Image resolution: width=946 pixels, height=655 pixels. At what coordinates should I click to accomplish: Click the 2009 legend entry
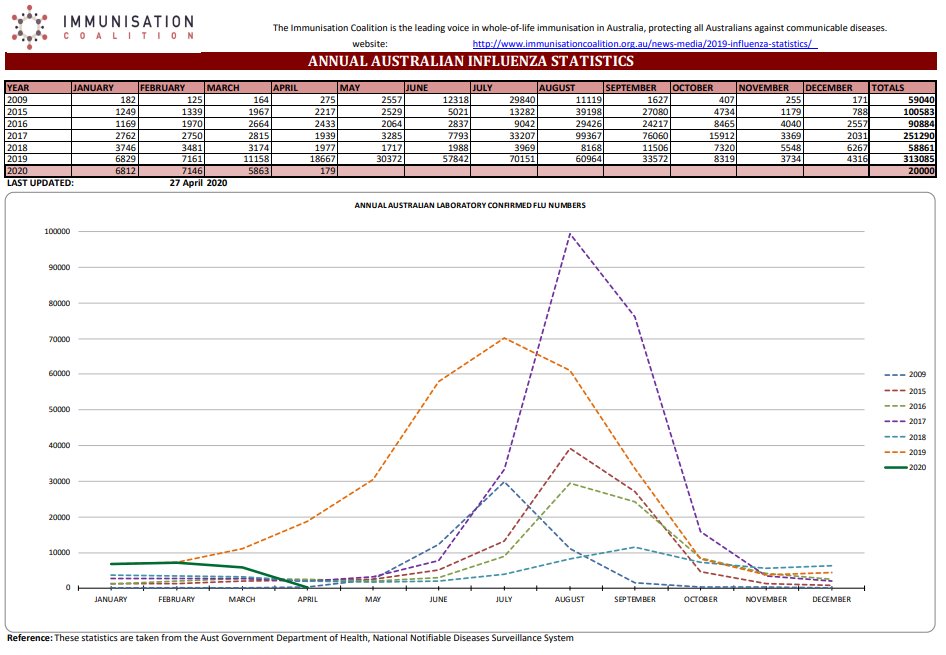point(906,375)
